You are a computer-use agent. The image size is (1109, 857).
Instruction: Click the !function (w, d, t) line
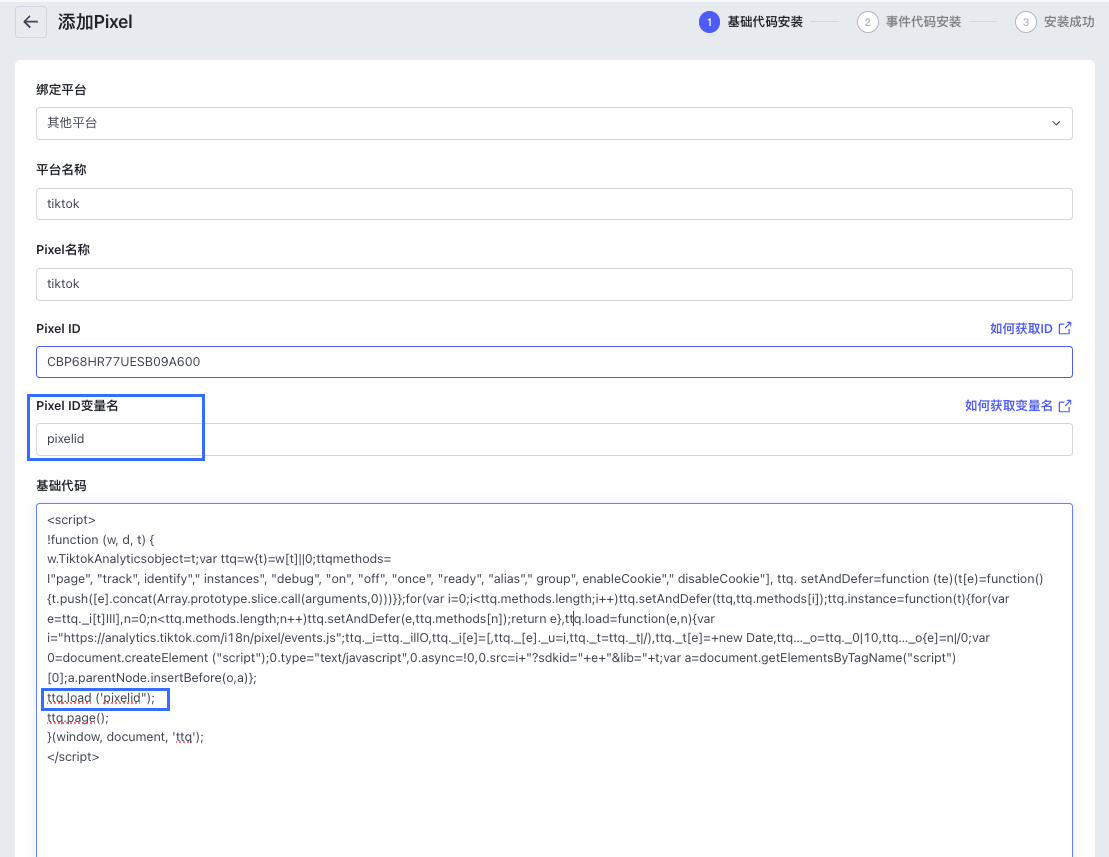click(100, 540)
